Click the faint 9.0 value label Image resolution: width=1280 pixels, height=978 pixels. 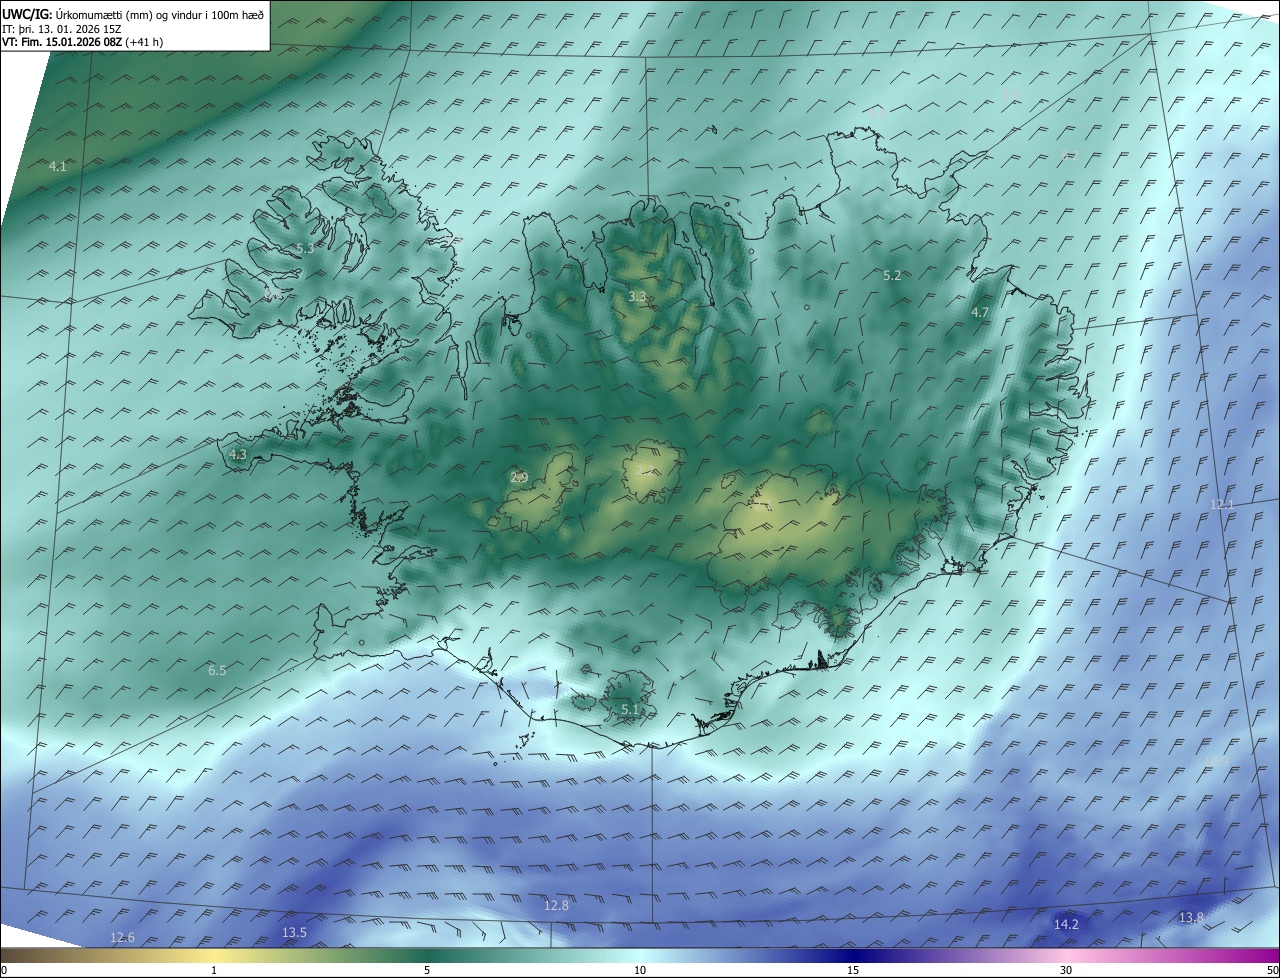coord(877,114)
